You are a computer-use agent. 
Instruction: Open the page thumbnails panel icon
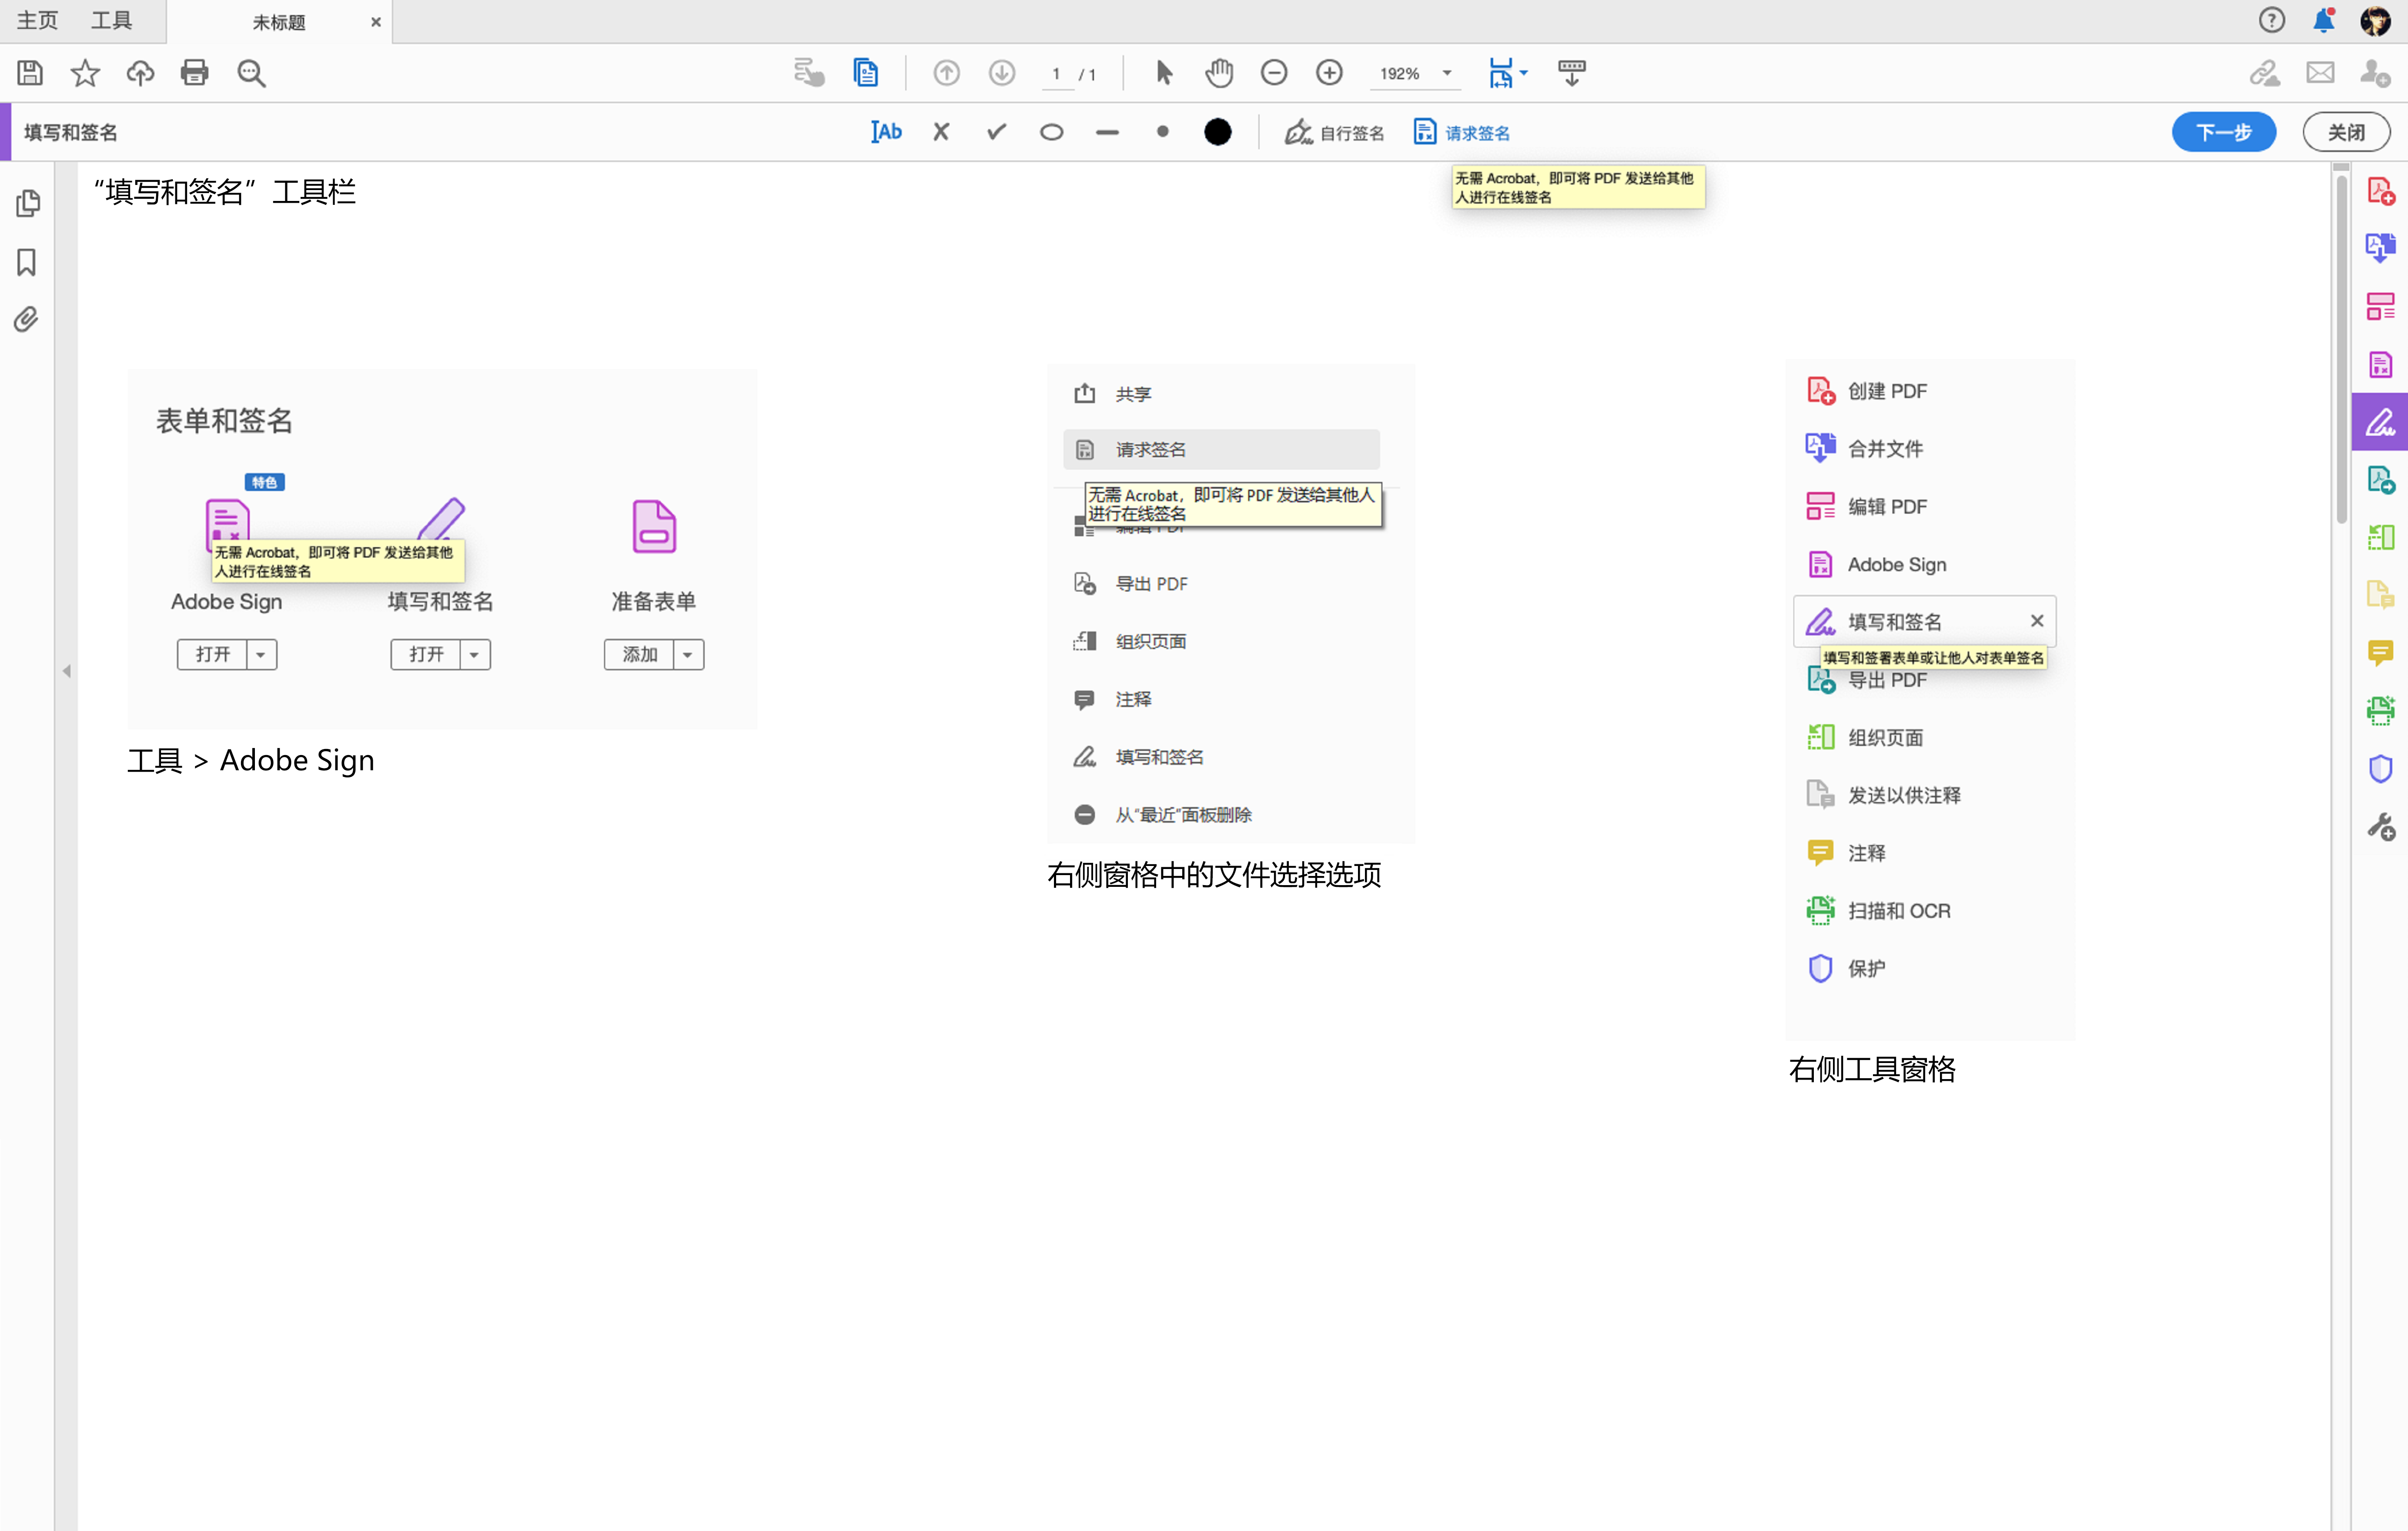tap(28, 204)
